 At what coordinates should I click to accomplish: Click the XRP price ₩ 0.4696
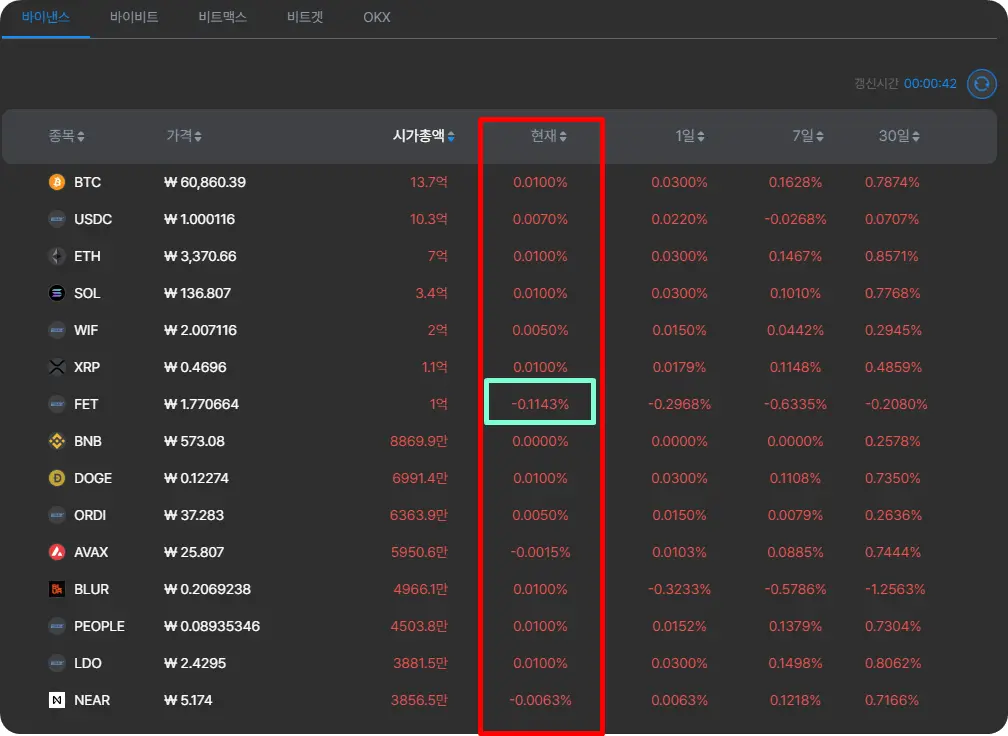pos(195,367)
